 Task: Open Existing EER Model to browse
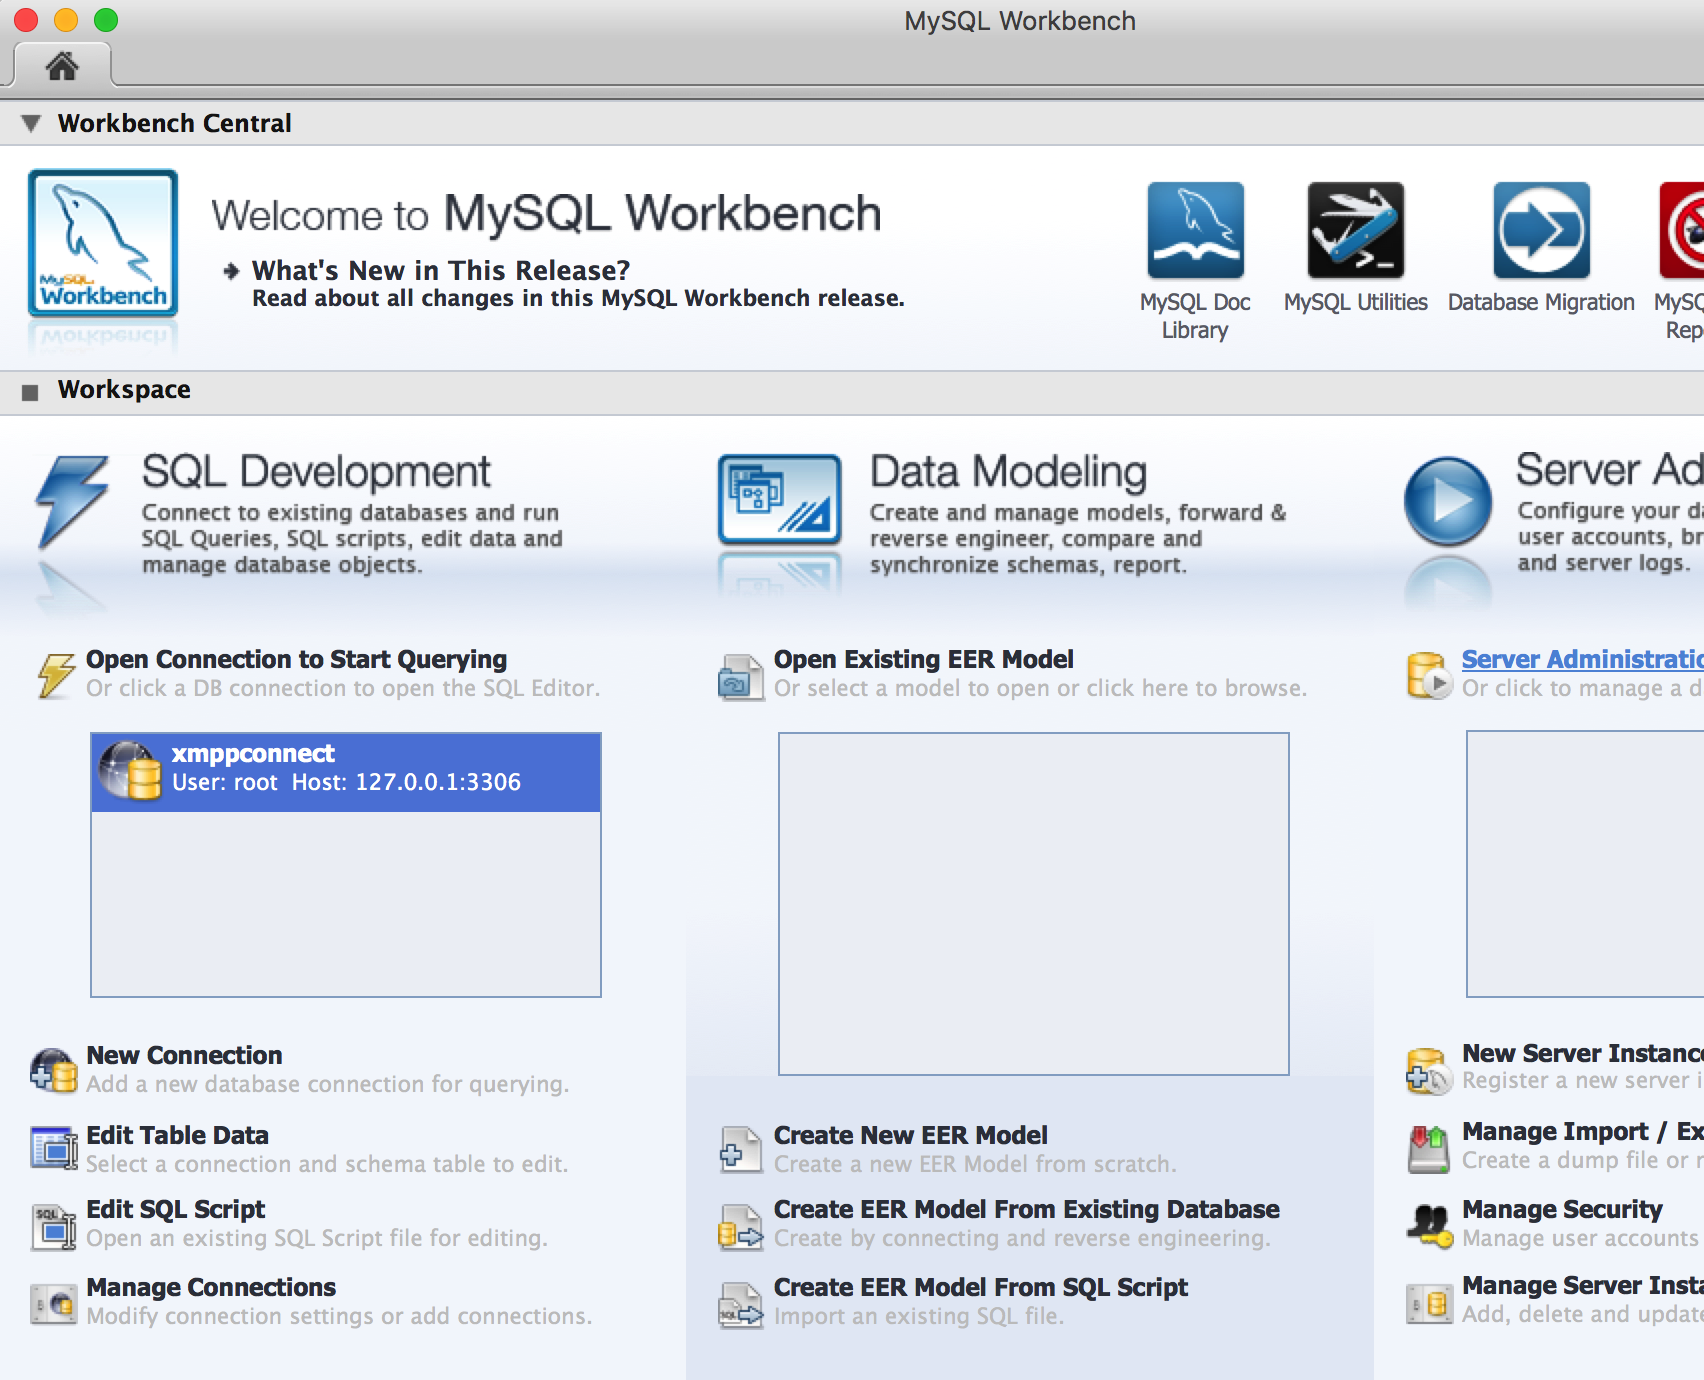923,659
